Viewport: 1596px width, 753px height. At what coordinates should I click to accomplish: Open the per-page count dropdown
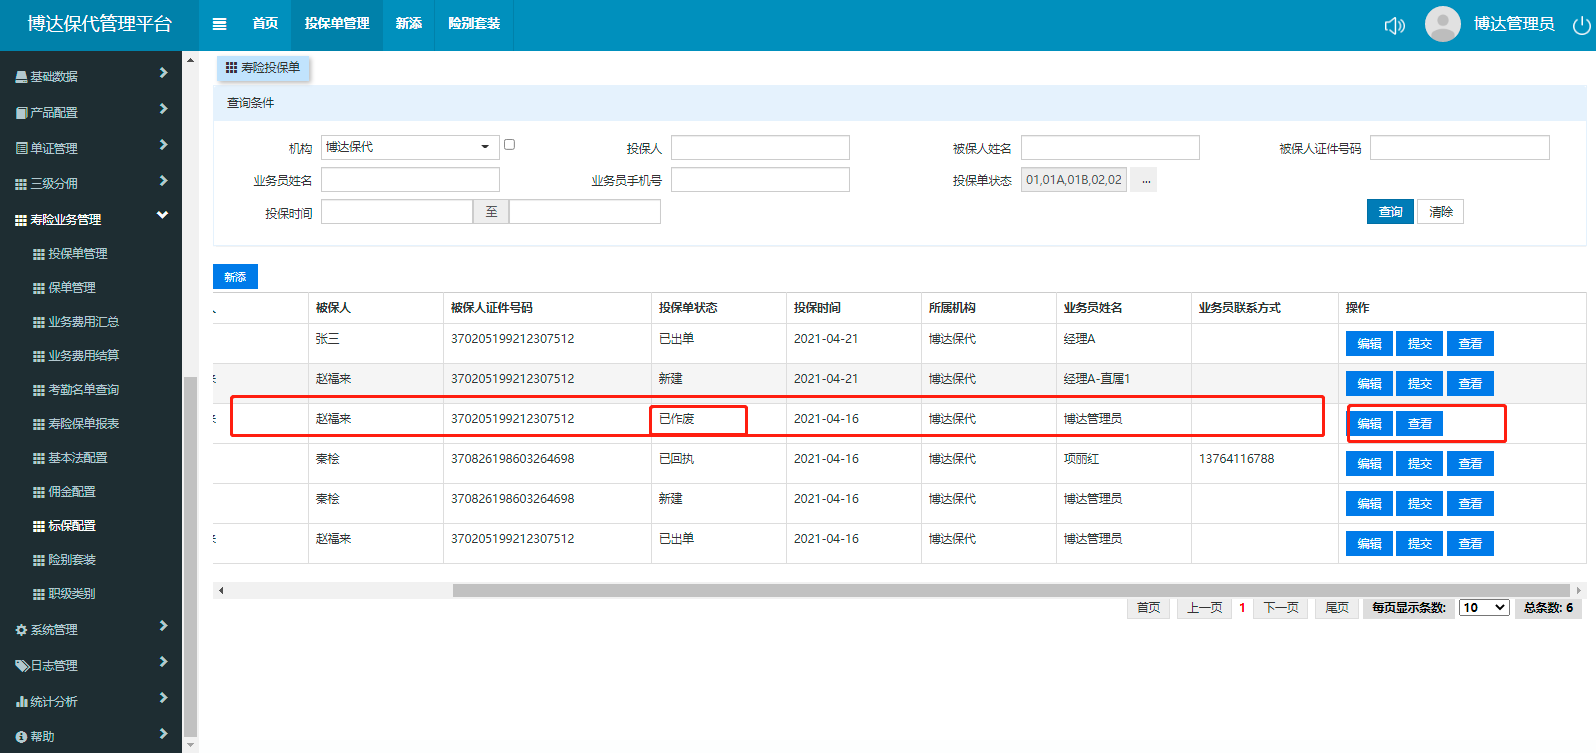coord(1483,608)
